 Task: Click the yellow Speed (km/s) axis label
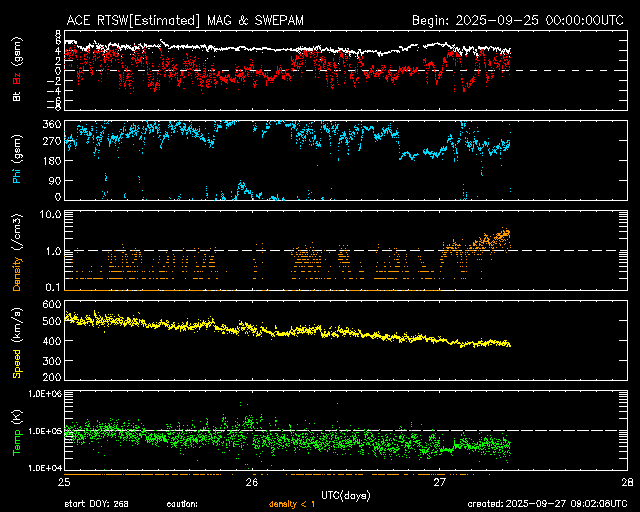coord(16,340)
